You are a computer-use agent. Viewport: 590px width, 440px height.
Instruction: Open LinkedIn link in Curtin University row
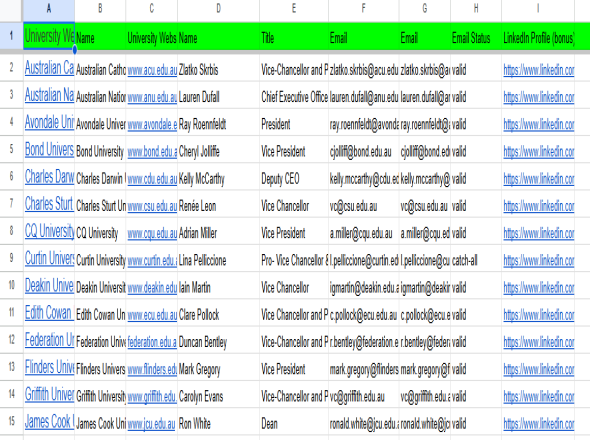tap(539, 260)
